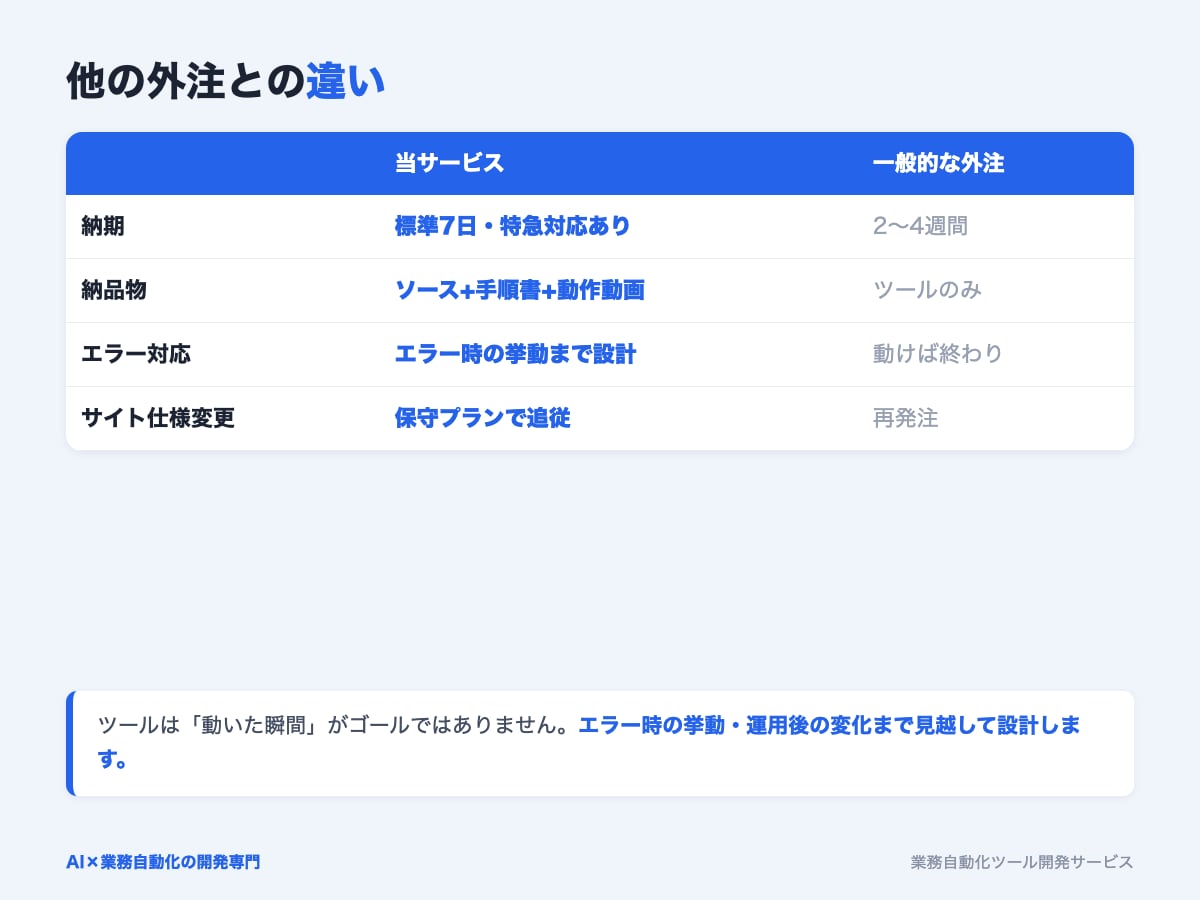Select the 当サービス column header

(x=450, y=164)
